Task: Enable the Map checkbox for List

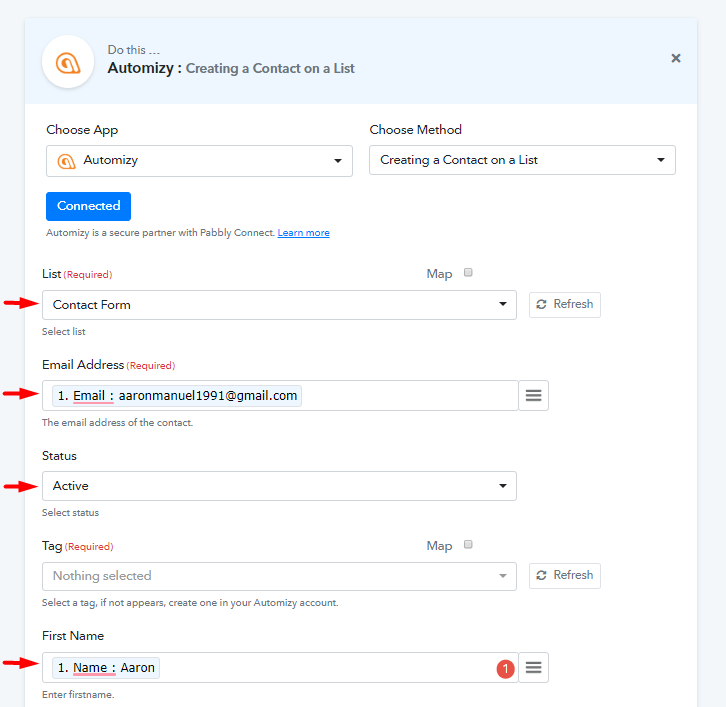Action: click(x=468, y=272)
